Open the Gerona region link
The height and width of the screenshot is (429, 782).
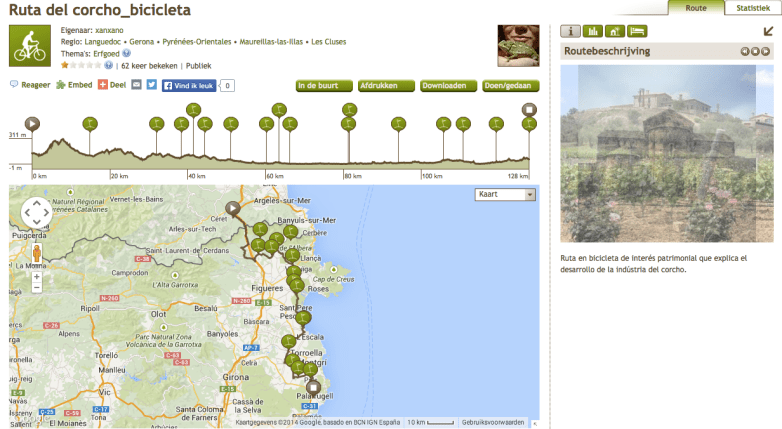click(x=142, y=42)
